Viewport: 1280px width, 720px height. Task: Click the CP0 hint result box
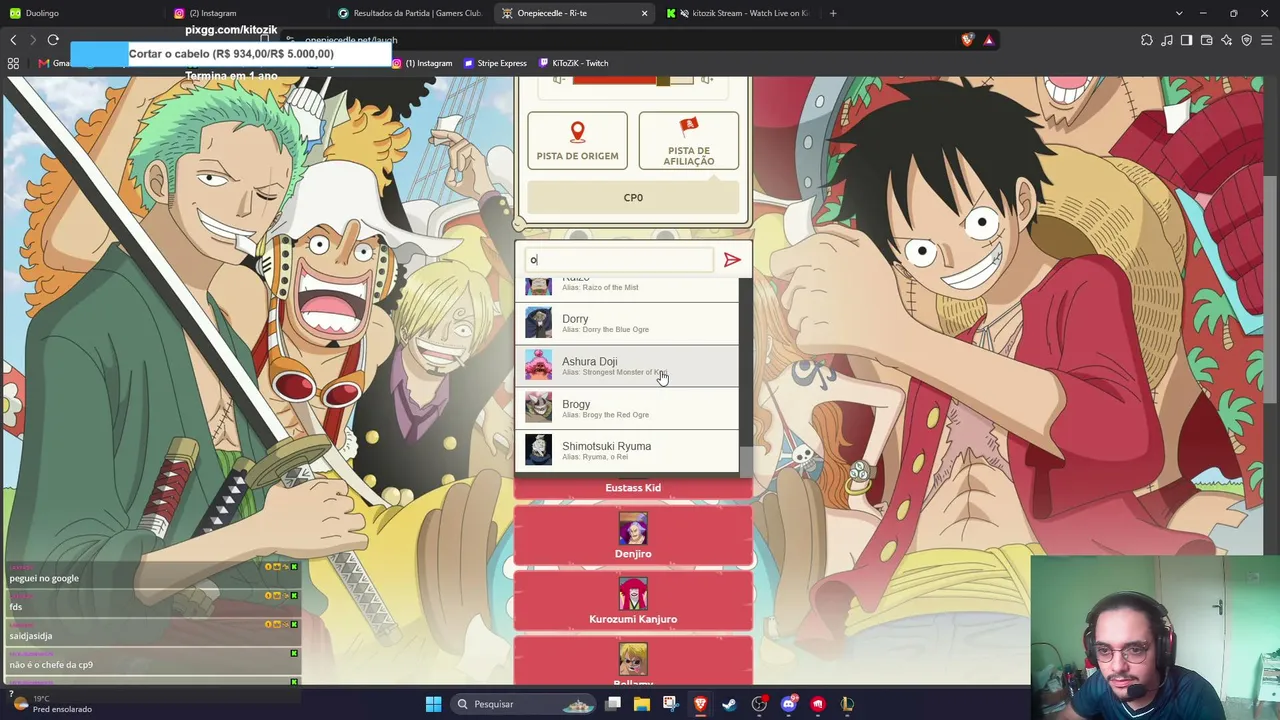click(x=633, y=198)
